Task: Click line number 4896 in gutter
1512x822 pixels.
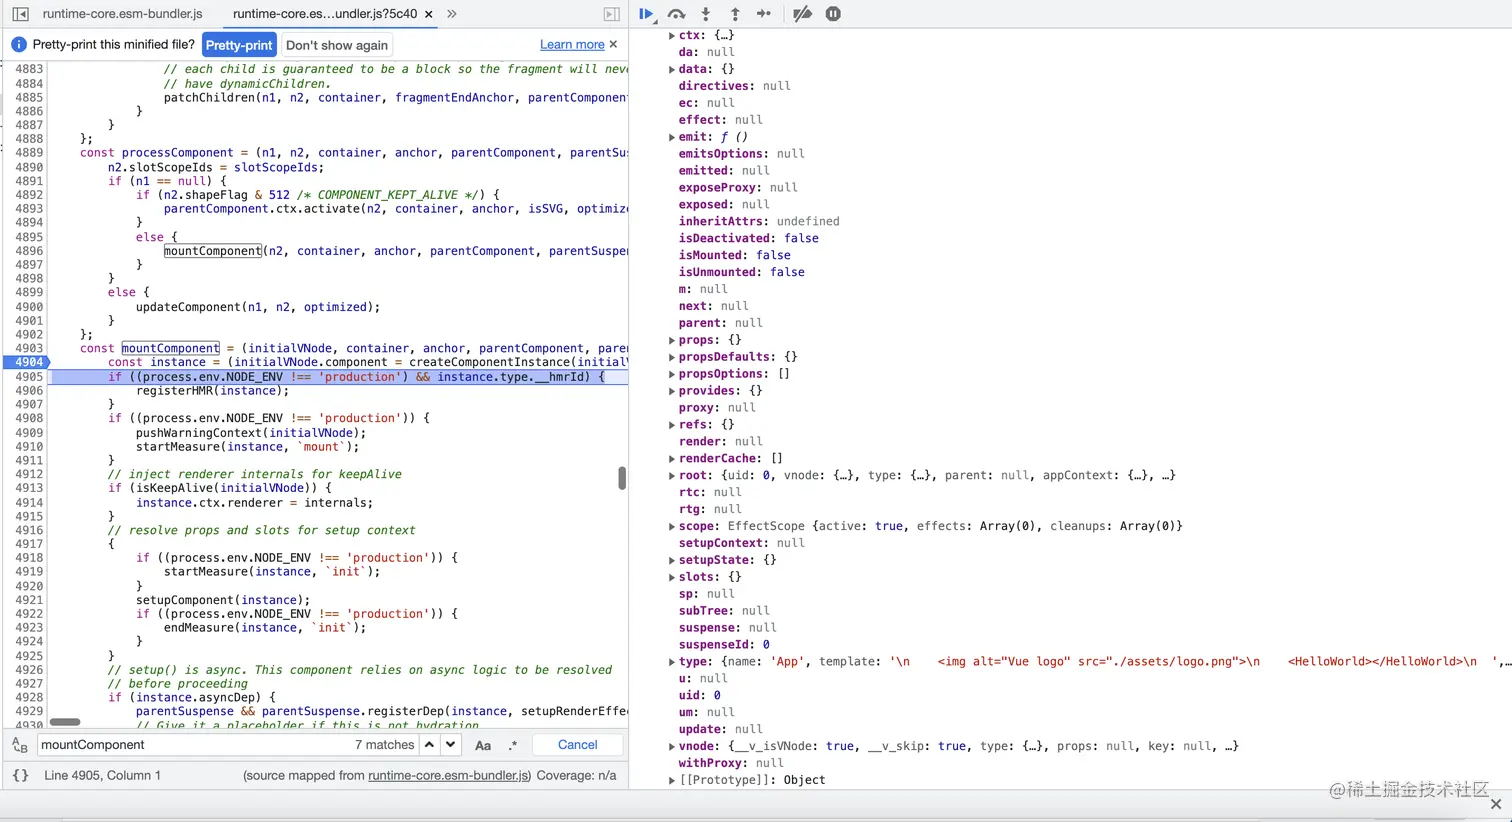Action: point(29,251)
